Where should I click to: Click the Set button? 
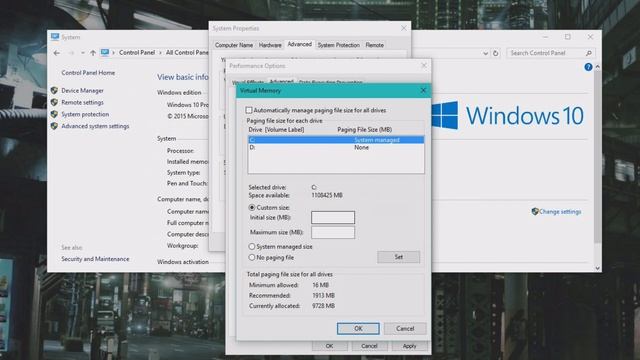(x=398, y=257)
